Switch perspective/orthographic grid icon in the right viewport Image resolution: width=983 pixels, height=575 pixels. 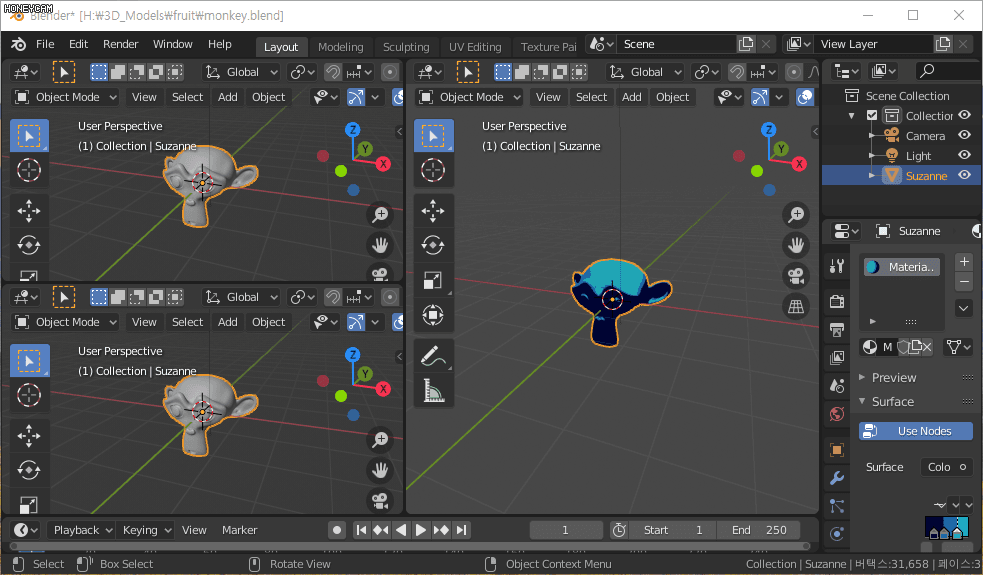coord(796,307)
